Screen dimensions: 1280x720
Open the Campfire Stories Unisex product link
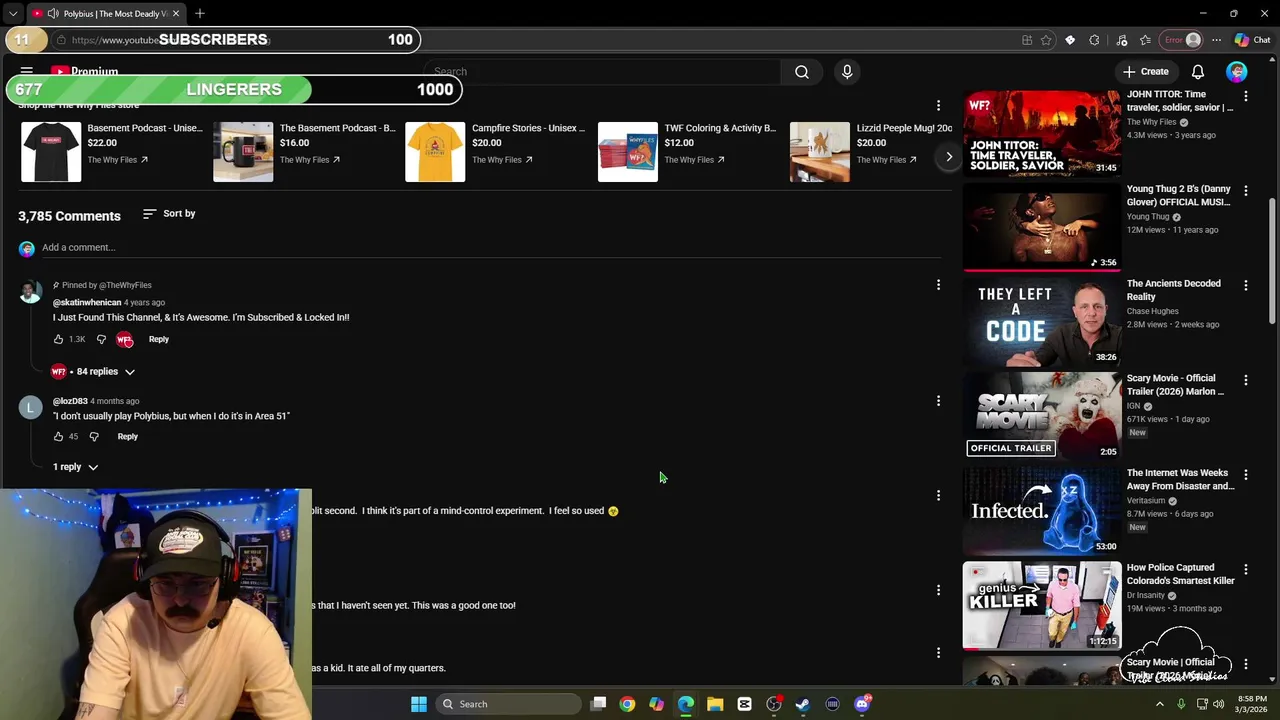coord(528,129)
